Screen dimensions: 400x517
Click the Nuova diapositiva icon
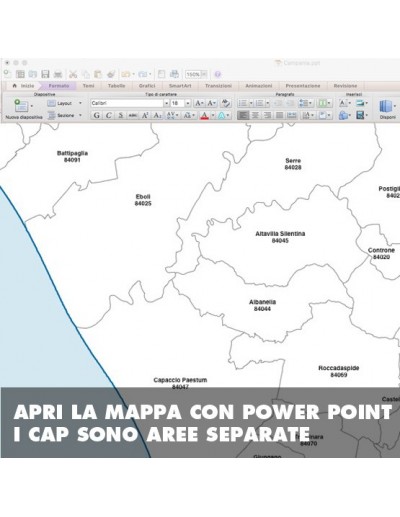pos(21,106)
